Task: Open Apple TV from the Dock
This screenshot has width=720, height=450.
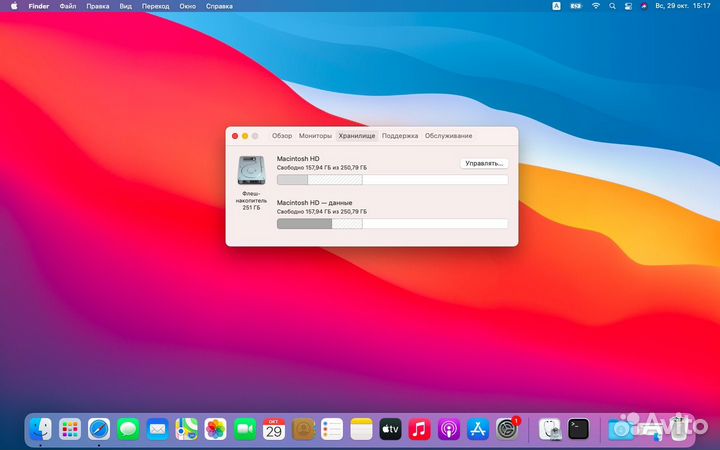Action: 390,430
